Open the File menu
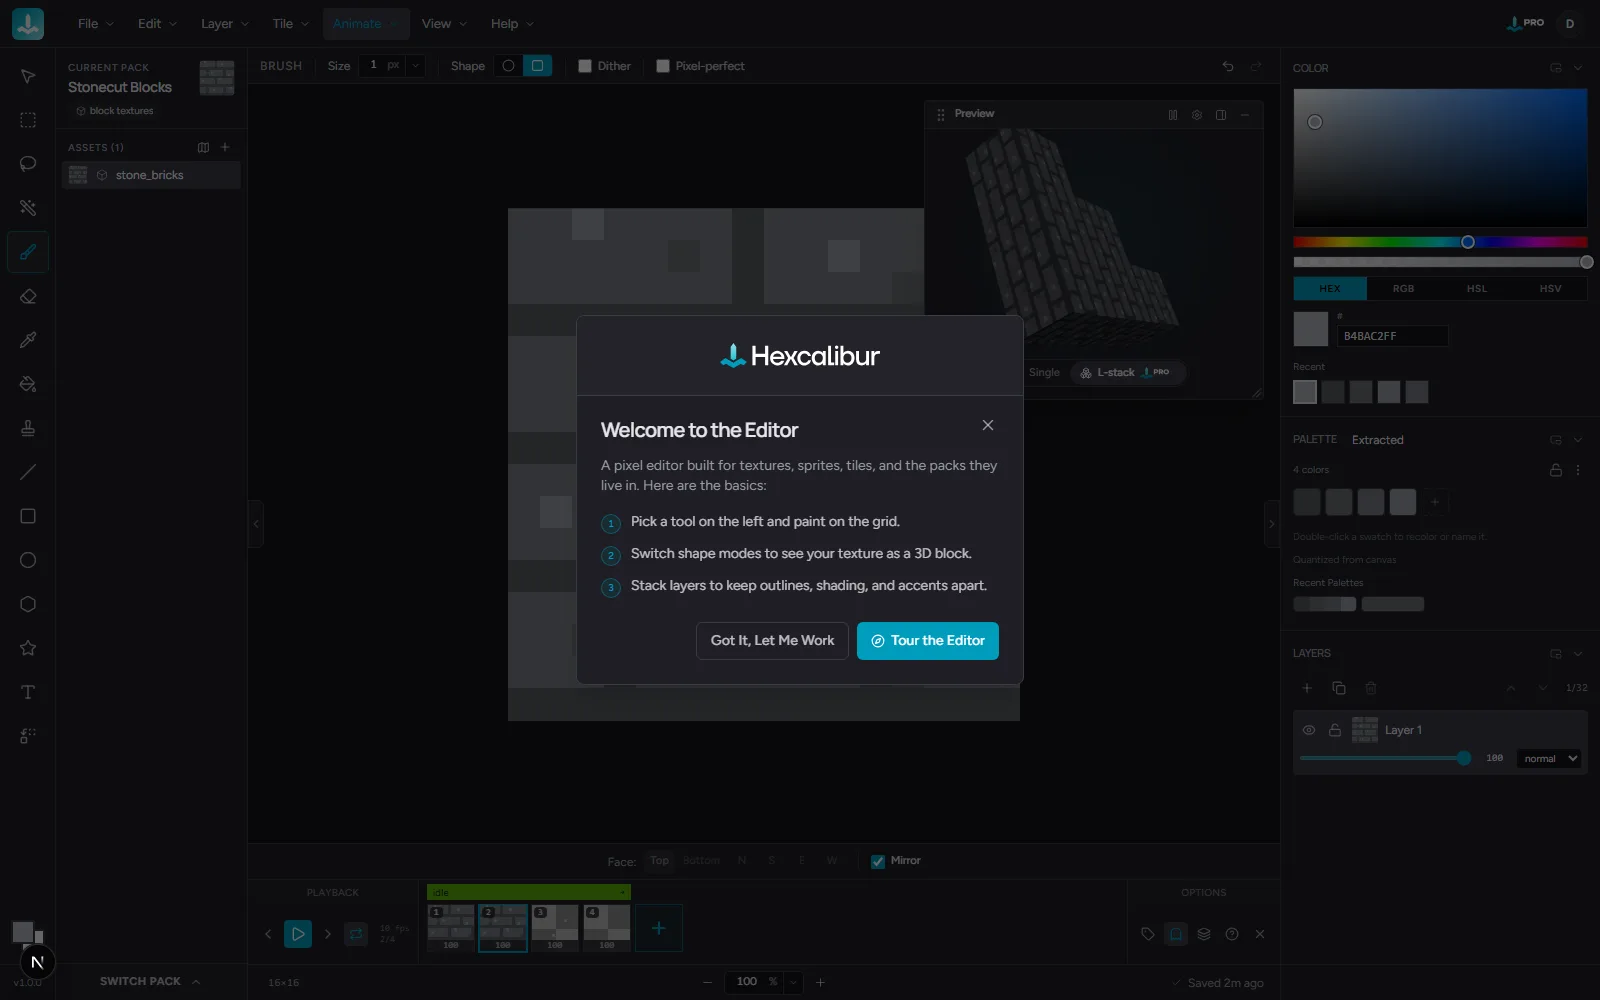Viewport: 1600px width, 1000px height. (x=96, y=24)
